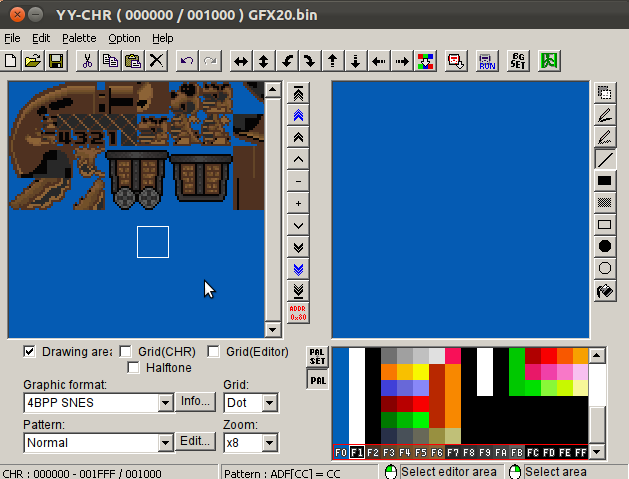
Task: Click the color replace icon
Action: pyautogui.click(x=425, y=61)
